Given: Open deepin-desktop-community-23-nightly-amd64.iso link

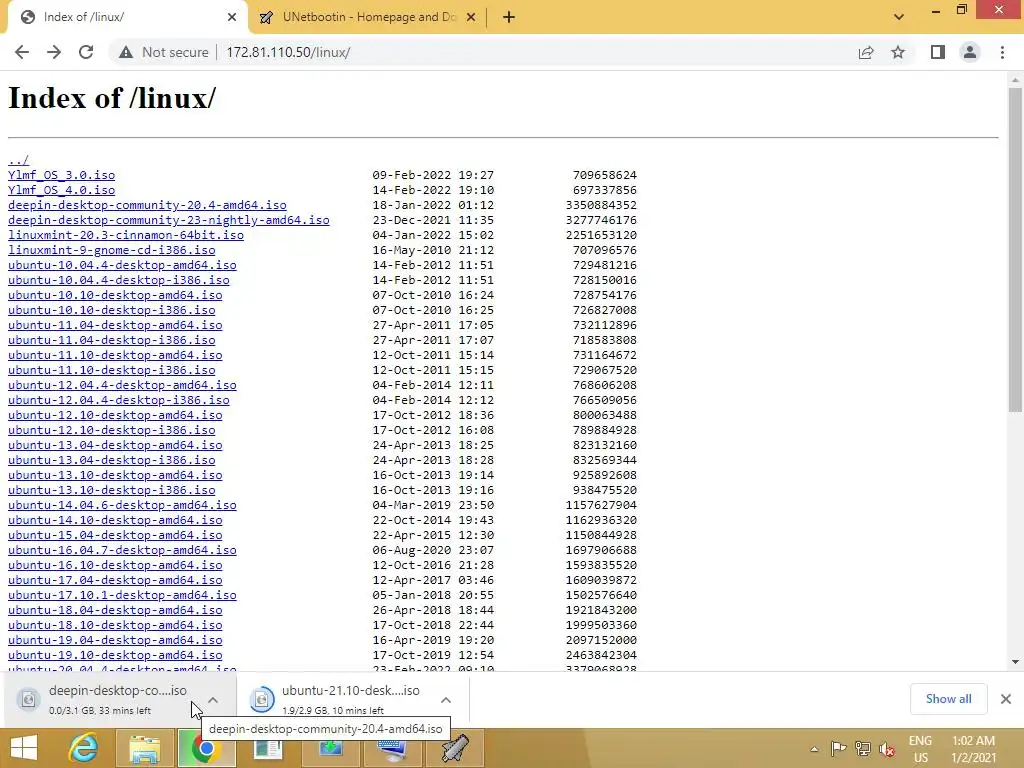Looking at the screenshot, I should [x=168, y=220].
